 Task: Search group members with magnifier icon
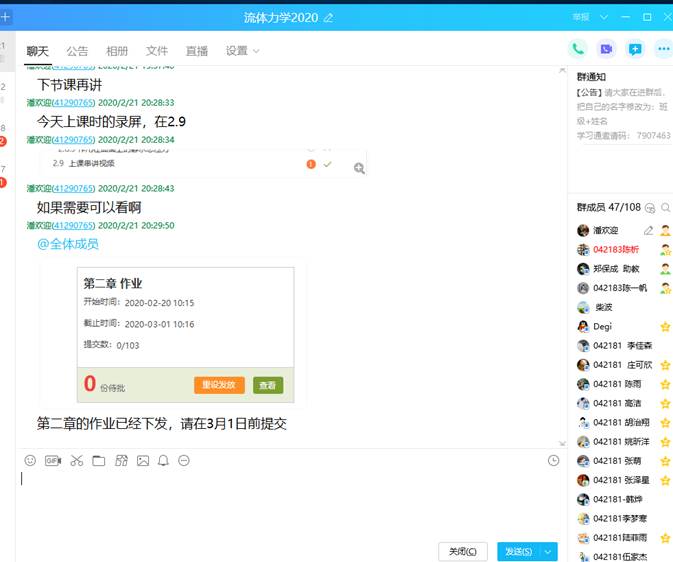point(665,207)
